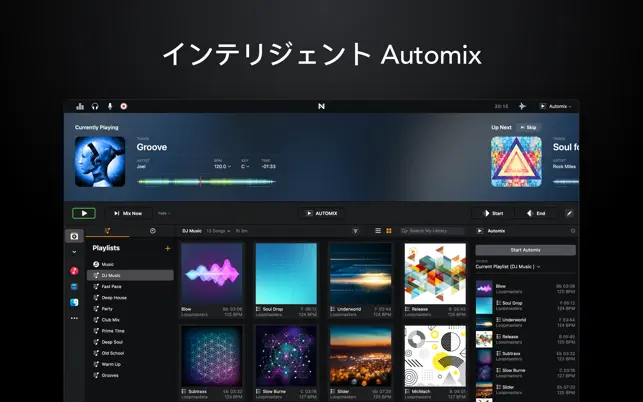Screen dimensions: 643x402
Task: Select the Party playlist
Action: tap(130, 308)
